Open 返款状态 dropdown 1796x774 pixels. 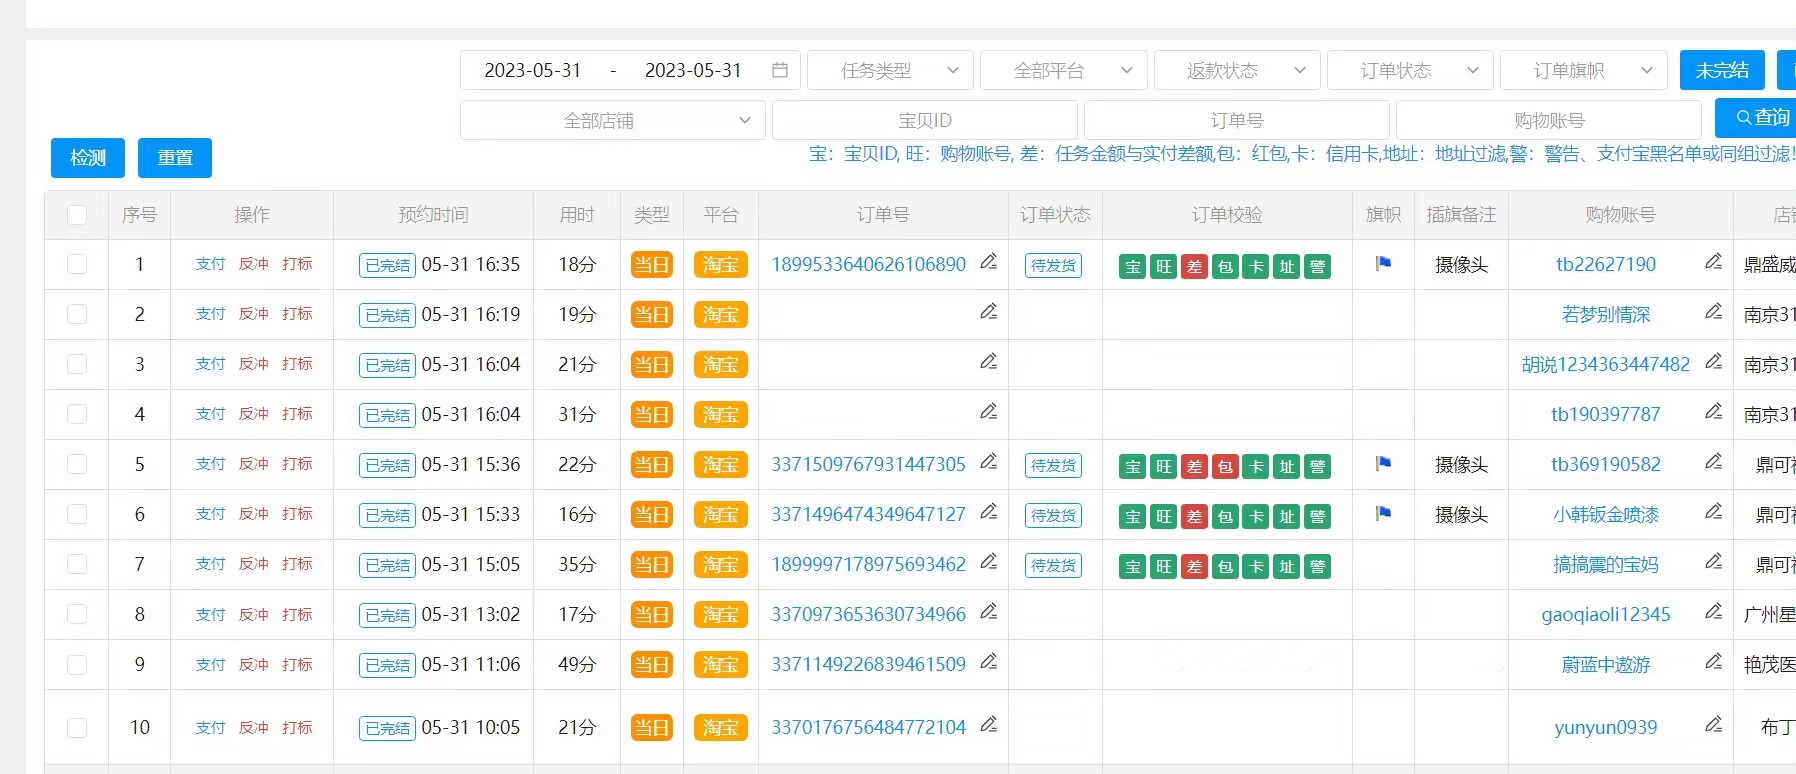click(x=1237, y=70)
